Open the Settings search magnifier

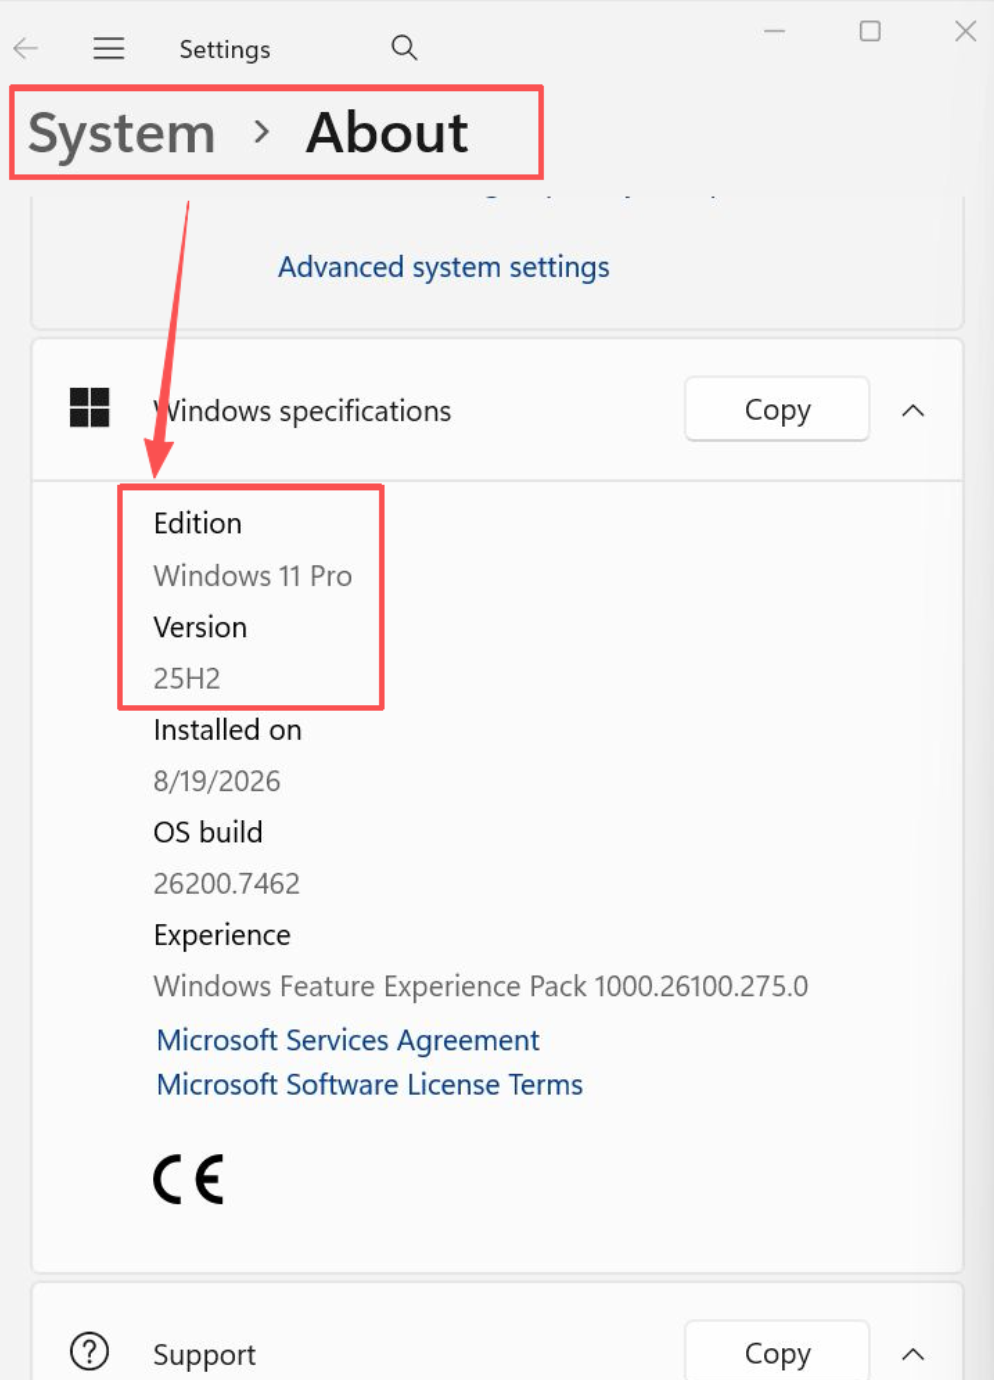pos(404,47)
